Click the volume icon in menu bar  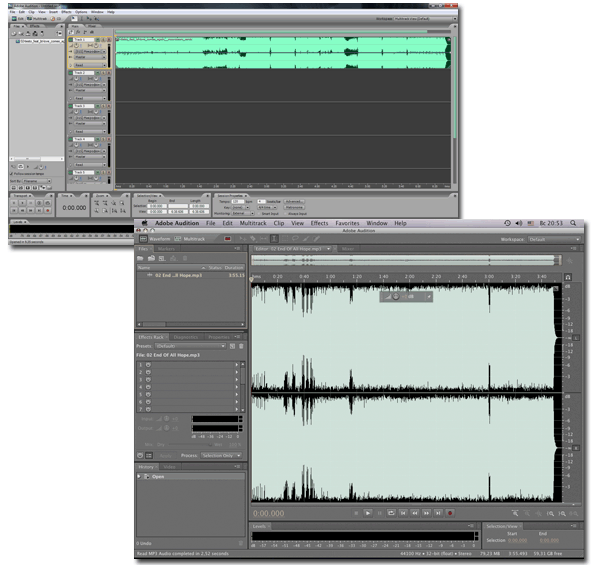click(x=519, y=223)
